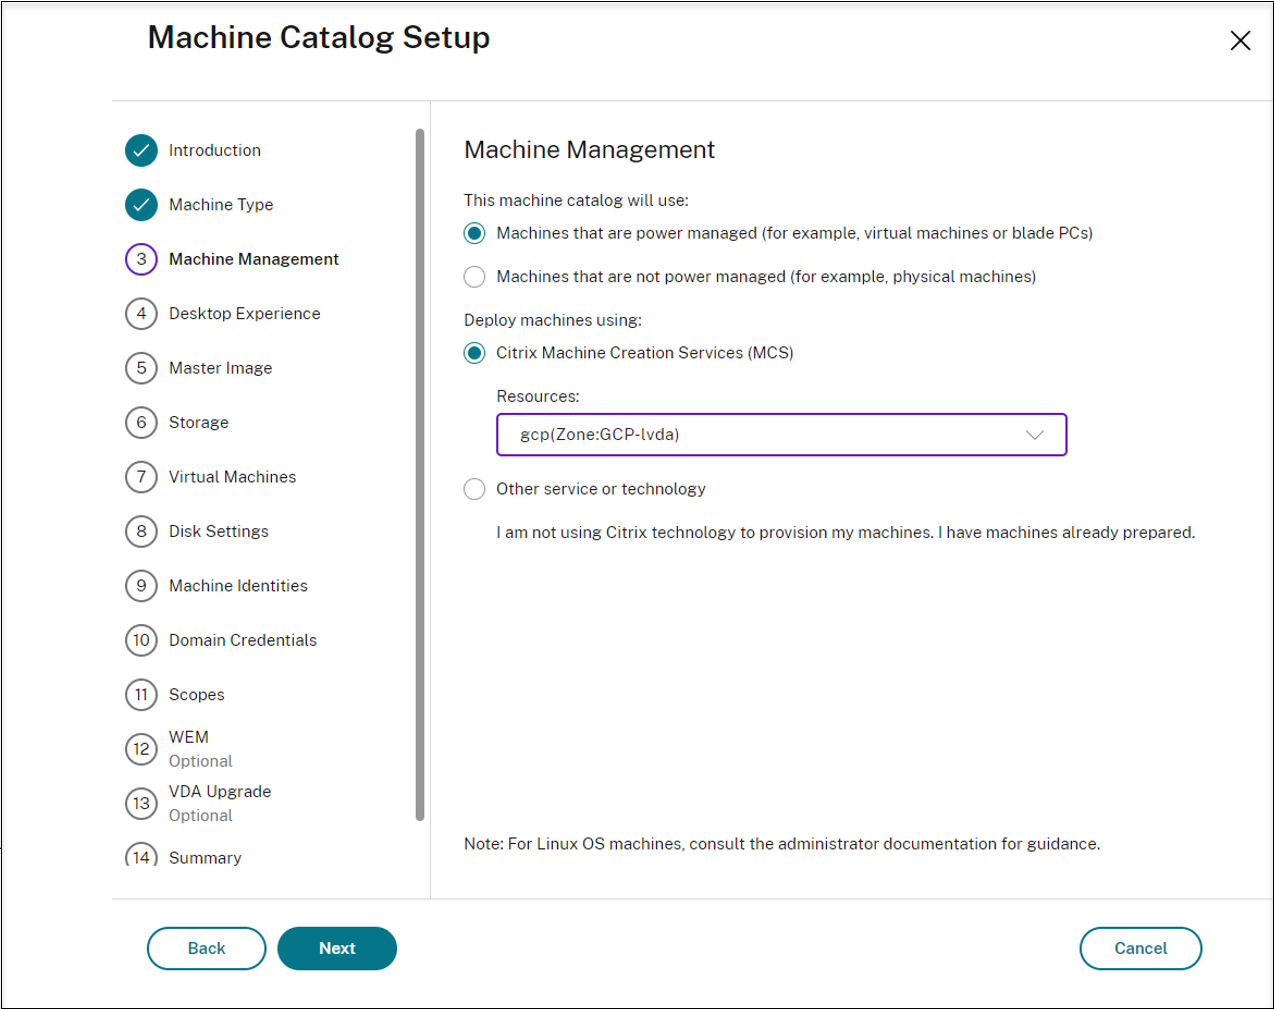Click the step 5 Master Image circle
Image resolution: width=1274 pixels, height=1009 pixels.
tap(141, 368)
